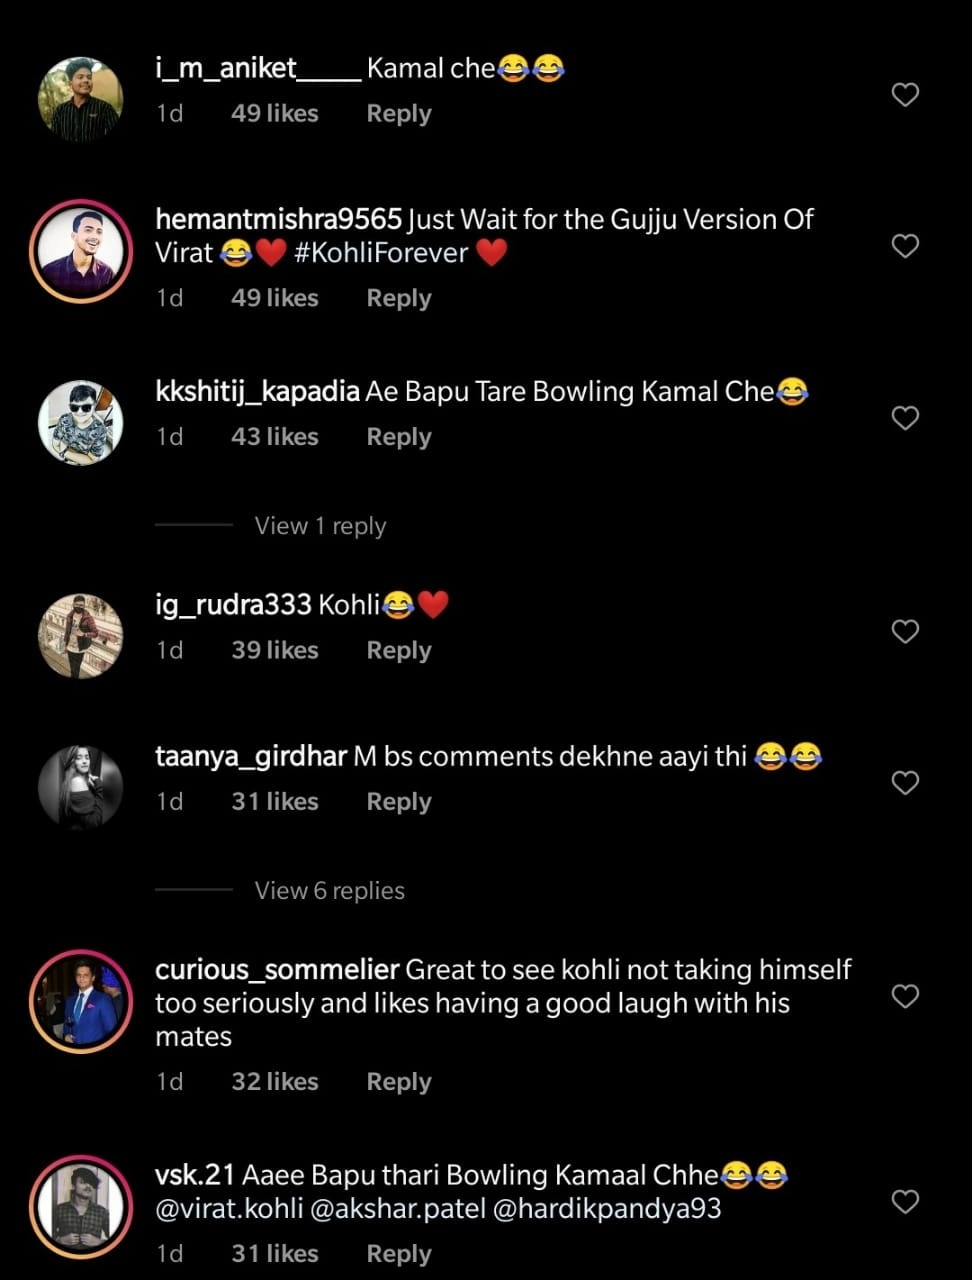The height and width of the screenshot is (1280, 972).
Task: Heart the ig_rudra333 Kohli comment
Action: click(905, 631)
